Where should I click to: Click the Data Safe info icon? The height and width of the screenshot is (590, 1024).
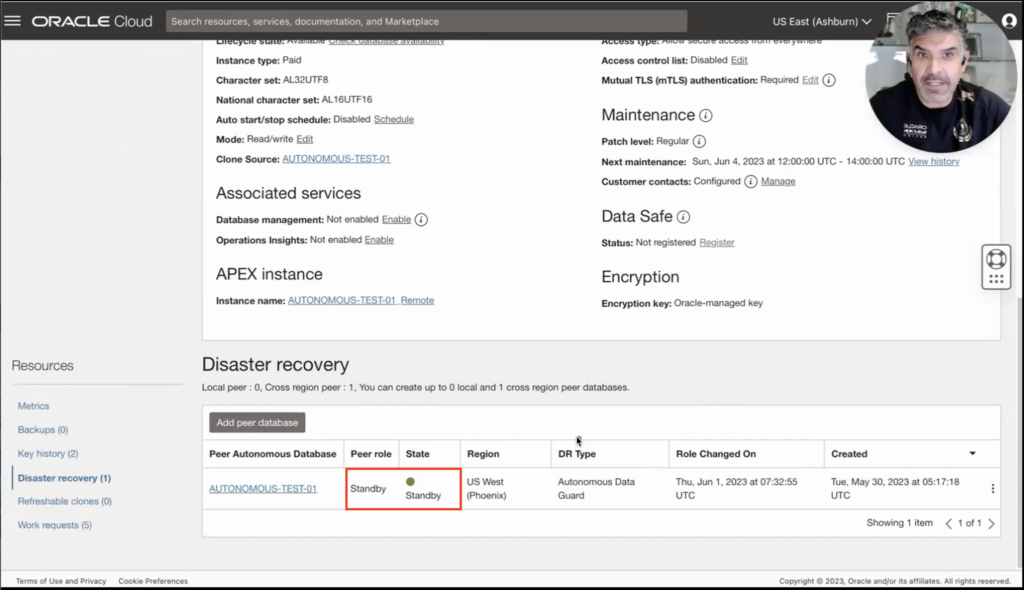[683, 217]
